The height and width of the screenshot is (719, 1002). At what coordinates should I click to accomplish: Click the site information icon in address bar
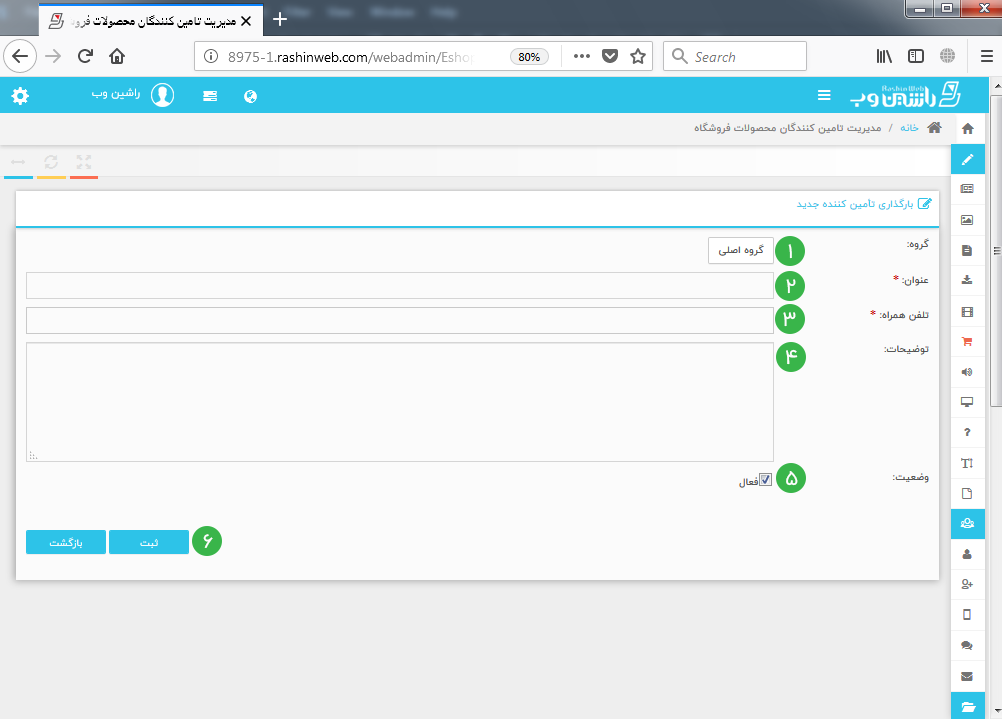coord(211,56)
